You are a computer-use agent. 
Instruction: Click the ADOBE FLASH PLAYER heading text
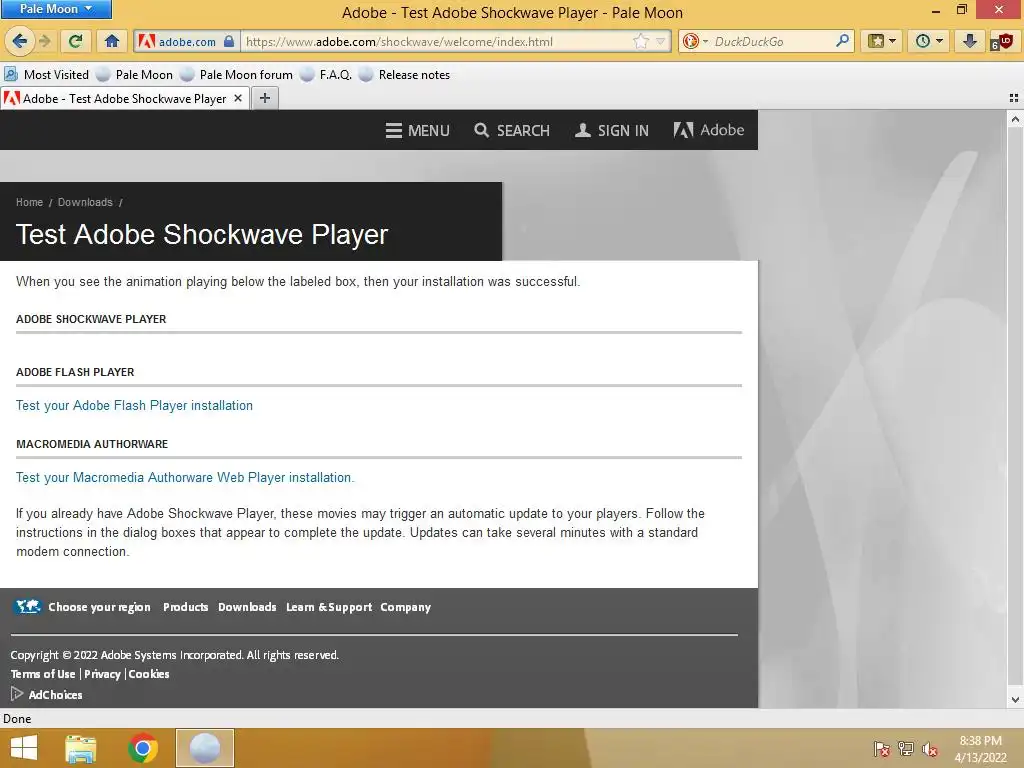pos(75,372)
